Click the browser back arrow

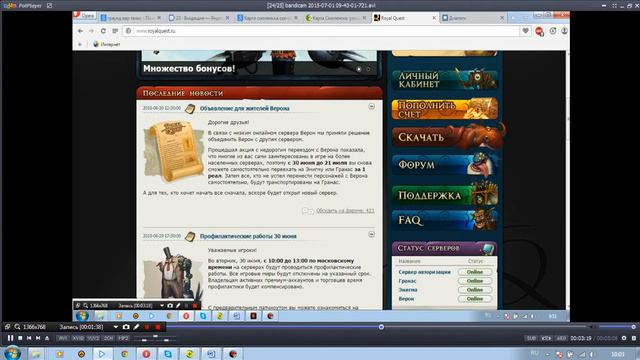tap(80, 31)
